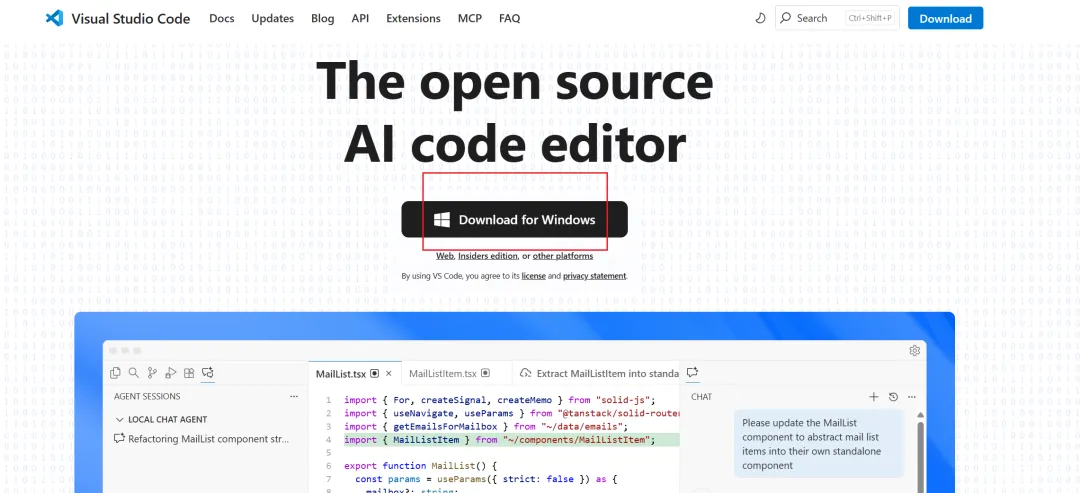Screen dimensions: 1080x493
Task: Click the chat panel scrollbar thumb
Action: point(920,456)
